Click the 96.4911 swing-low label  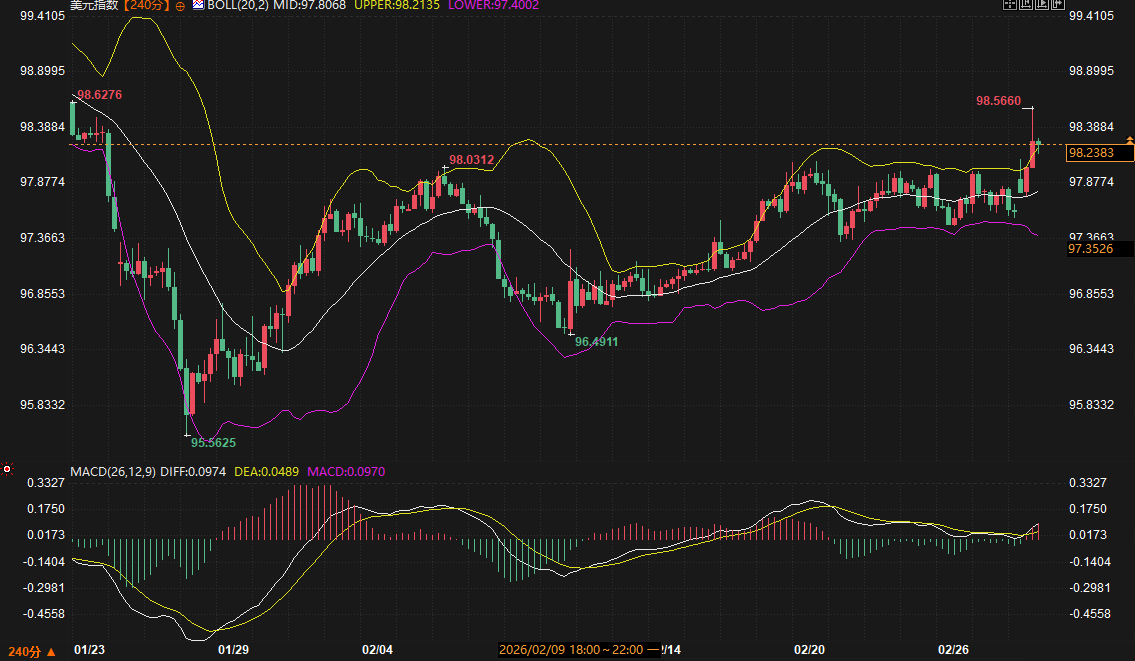pyautogui.click(x=596, y=342)
